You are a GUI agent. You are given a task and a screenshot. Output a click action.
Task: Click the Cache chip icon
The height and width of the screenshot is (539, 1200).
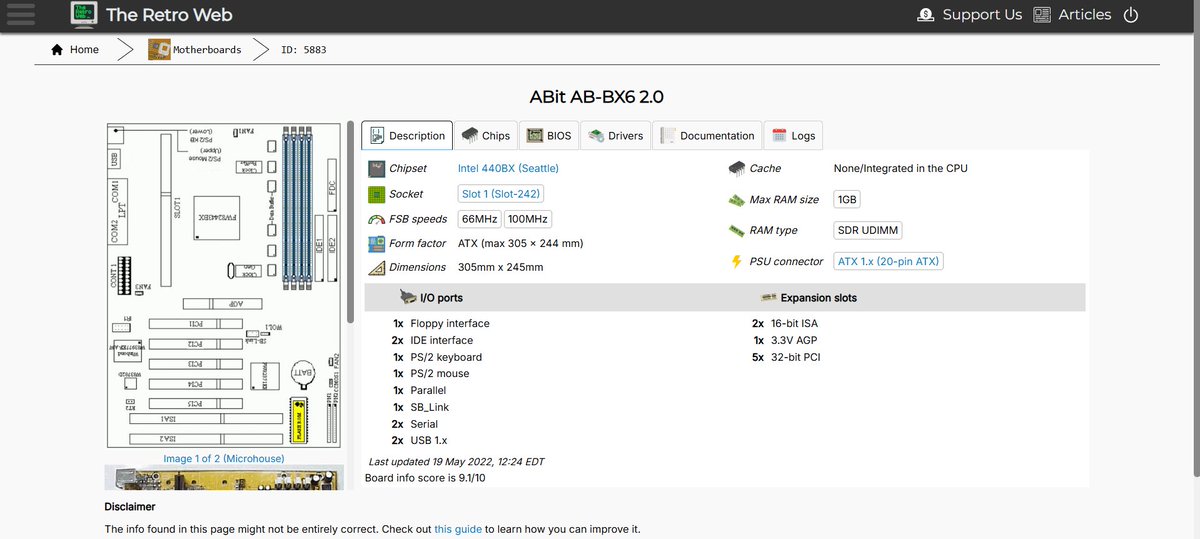pos(736,168)
